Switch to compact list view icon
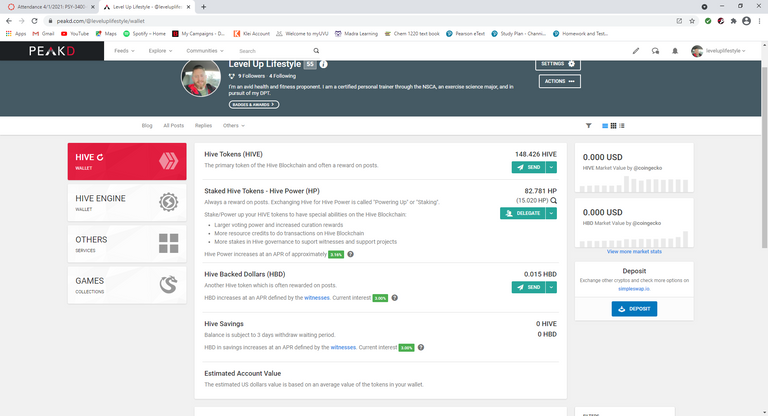The image size is (768, 416). (x=622, y=126)
